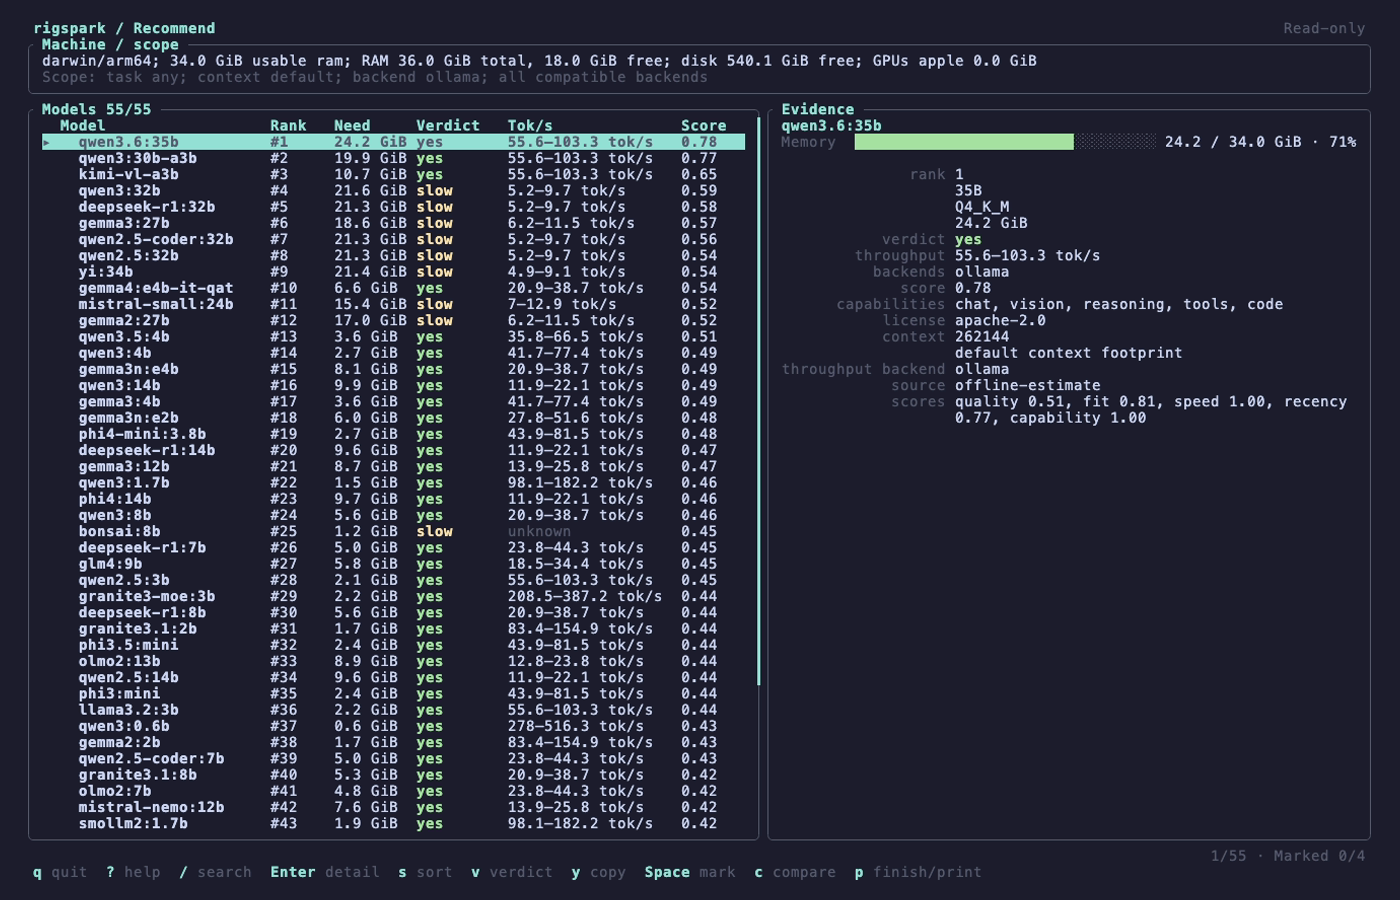Click the Model column header
This screenshot has width=1400, height=900.
(82, 126)
